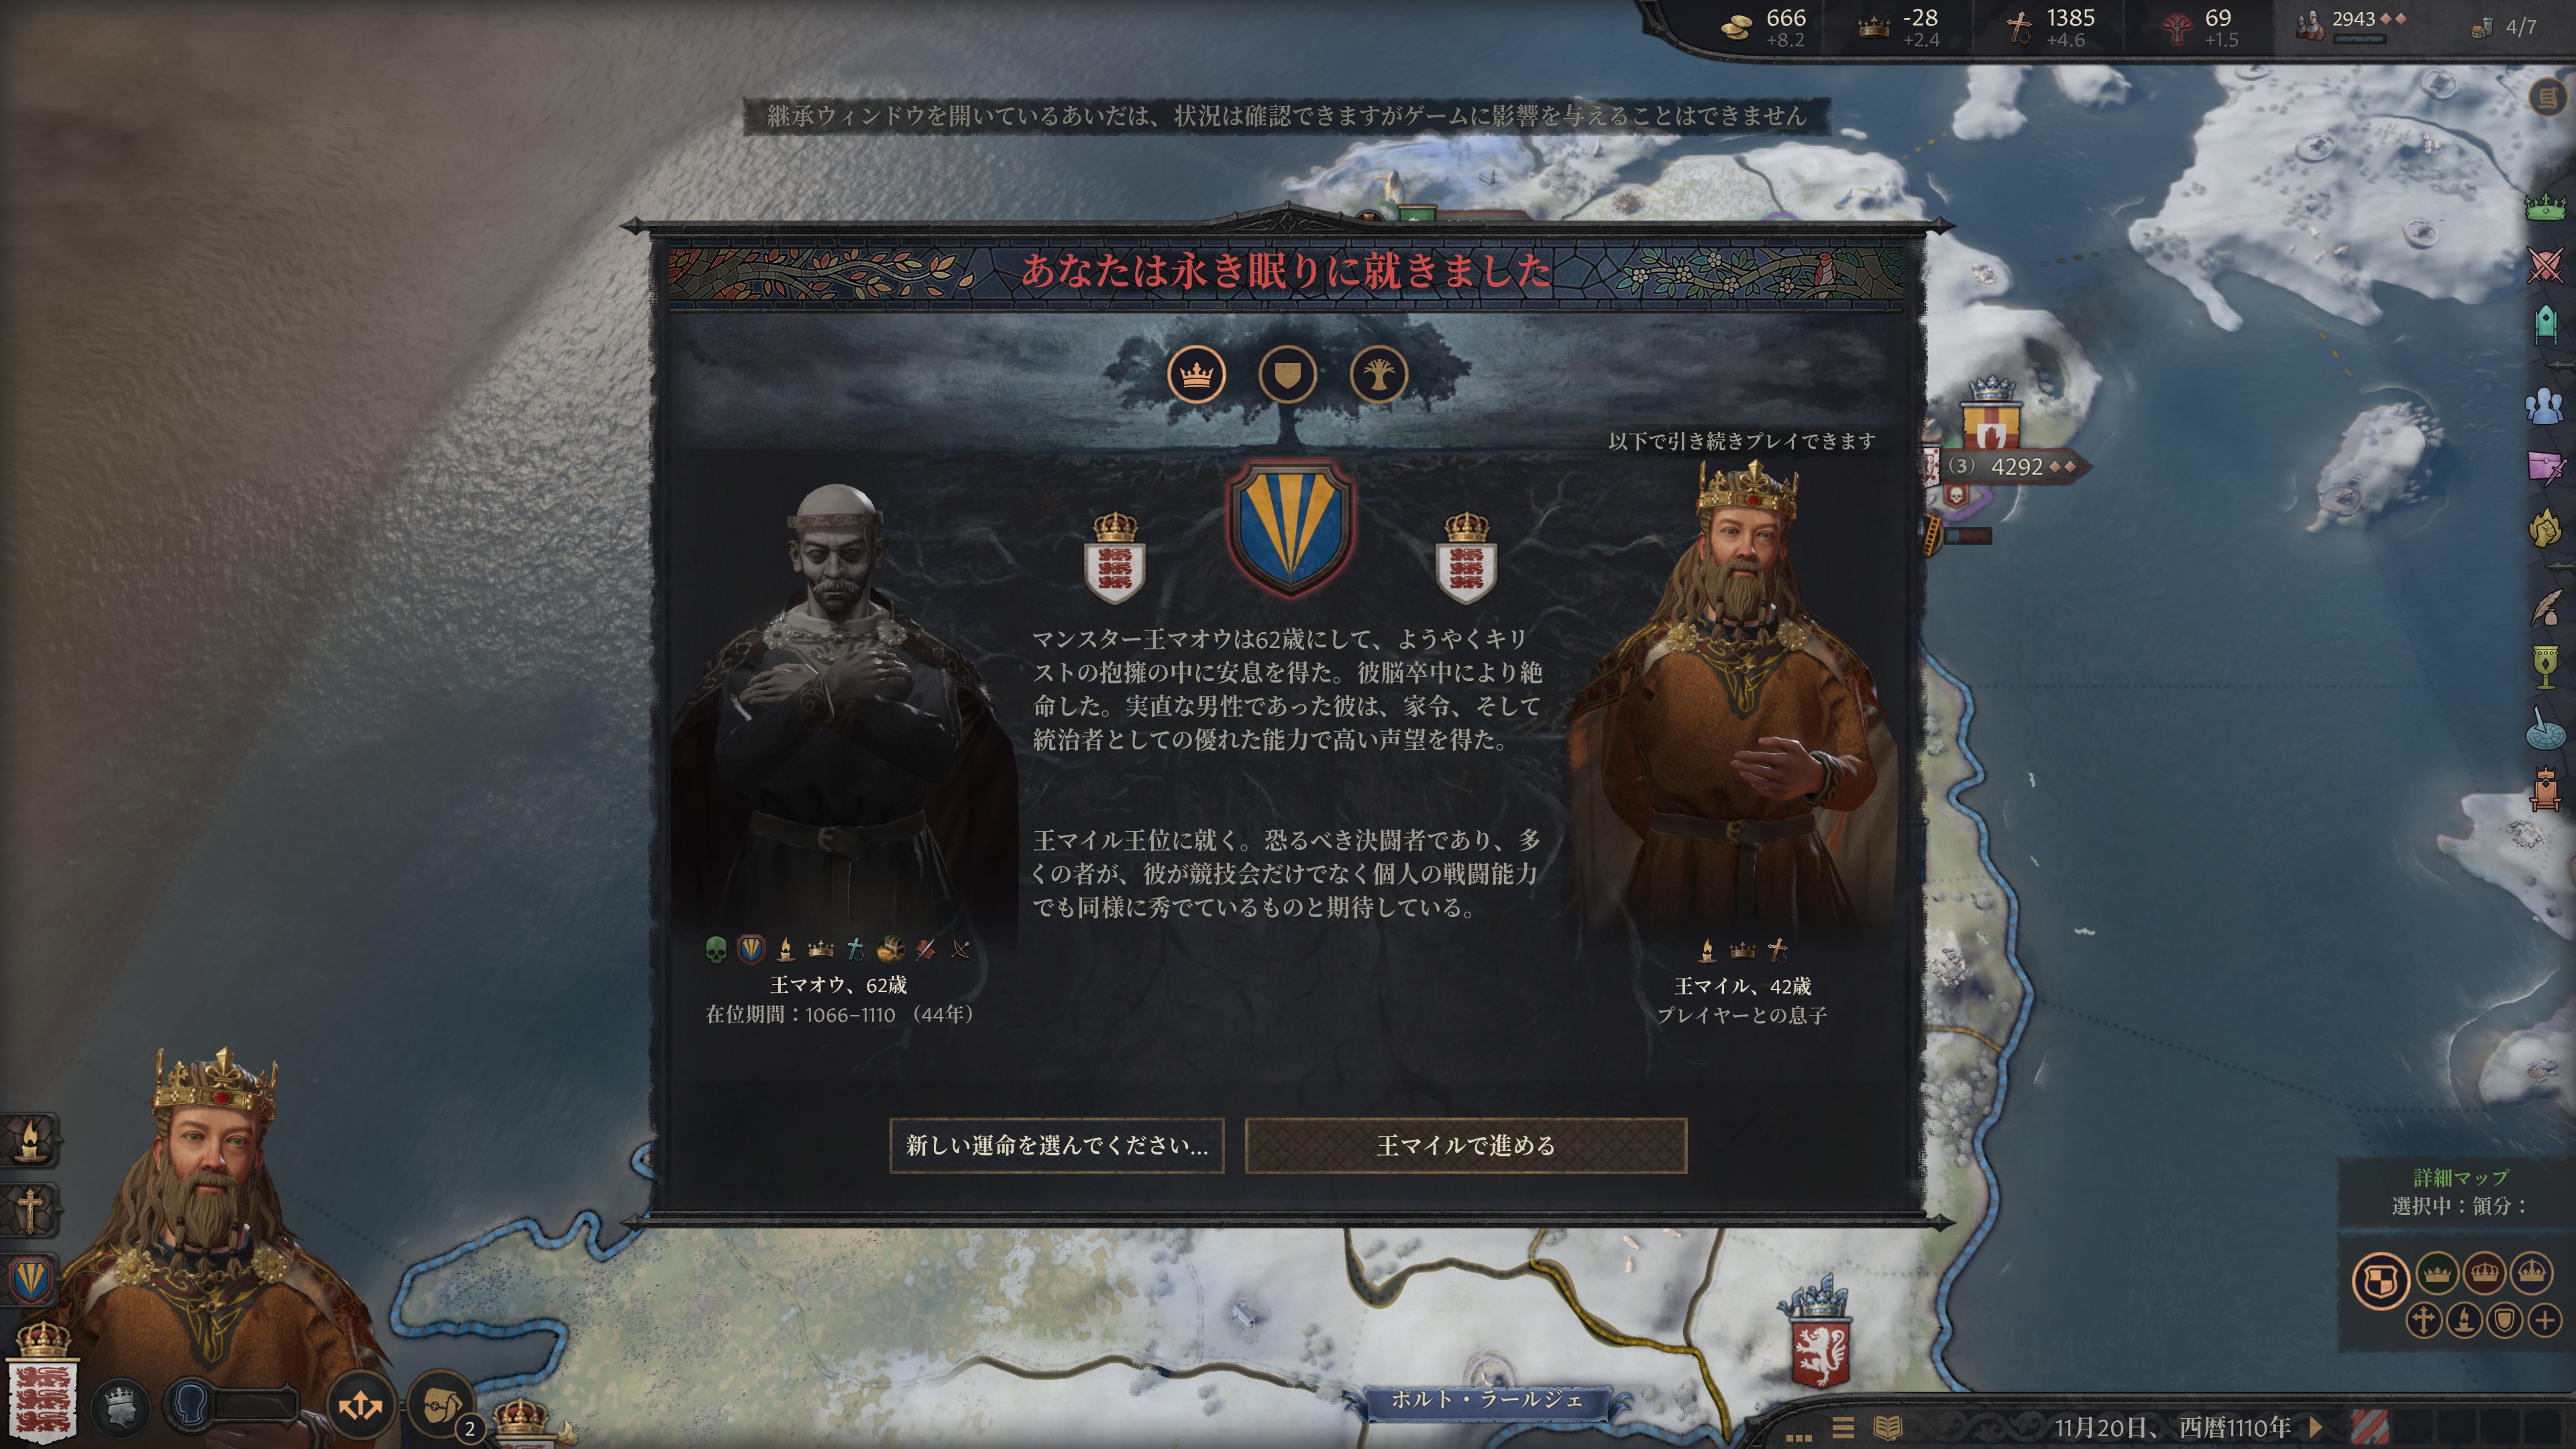
Task: Click 新しい運命を選んでください button
Action: tap(1057, 1145)
